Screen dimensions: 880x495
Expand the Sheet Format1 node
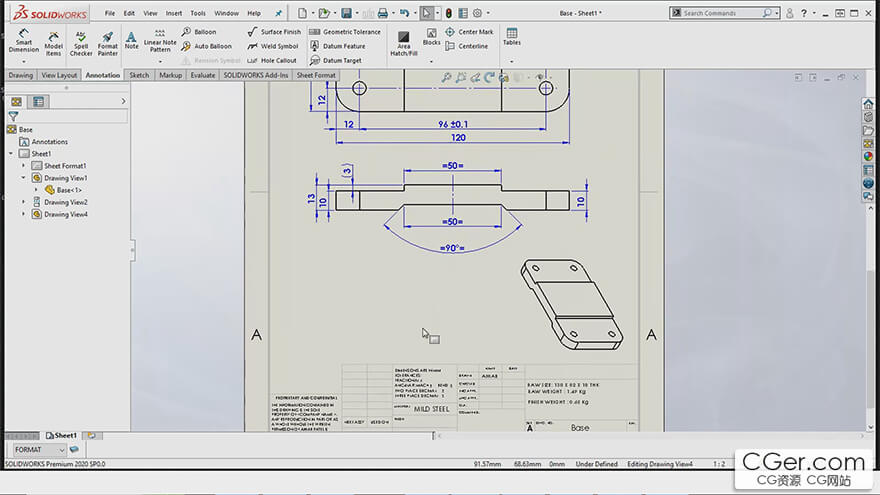(x=25, y=166)
